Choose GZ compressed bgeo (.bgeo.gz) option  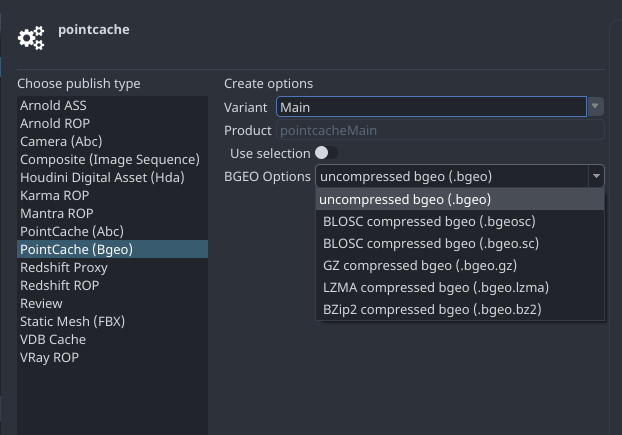460,265
